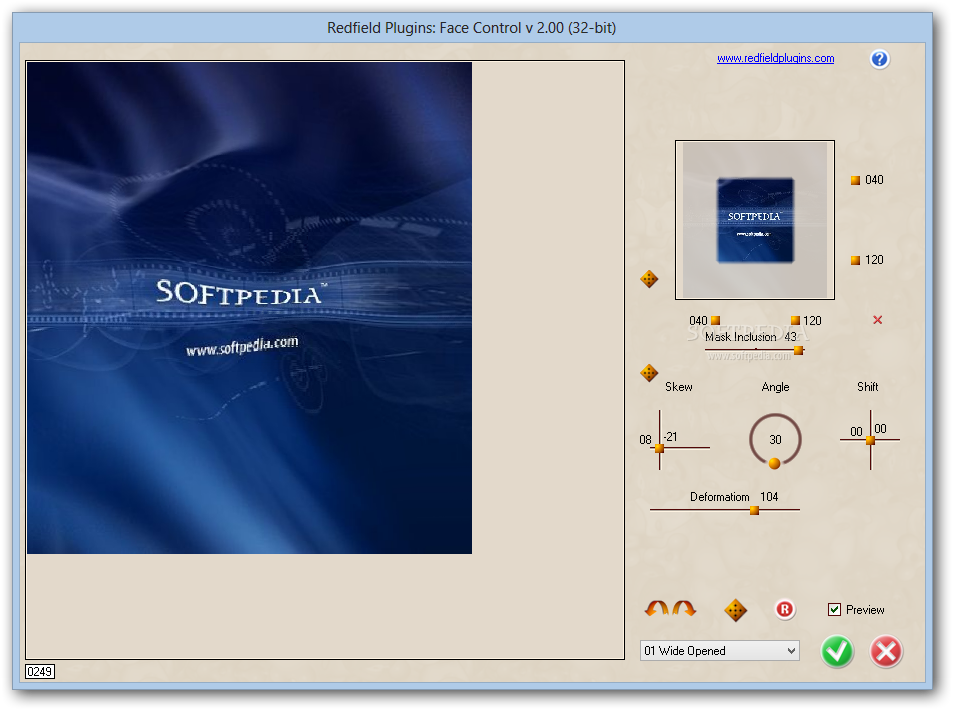The height and width of the screenshot is (710, 953).
Task: Cancel with the red X button
Action: pos(886,652)
